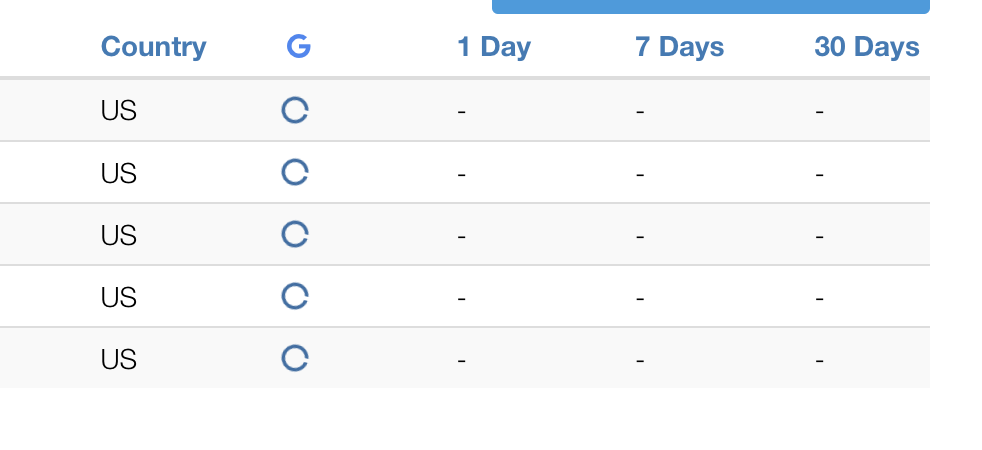Sort by the 7 Days column header

[680, 47]
